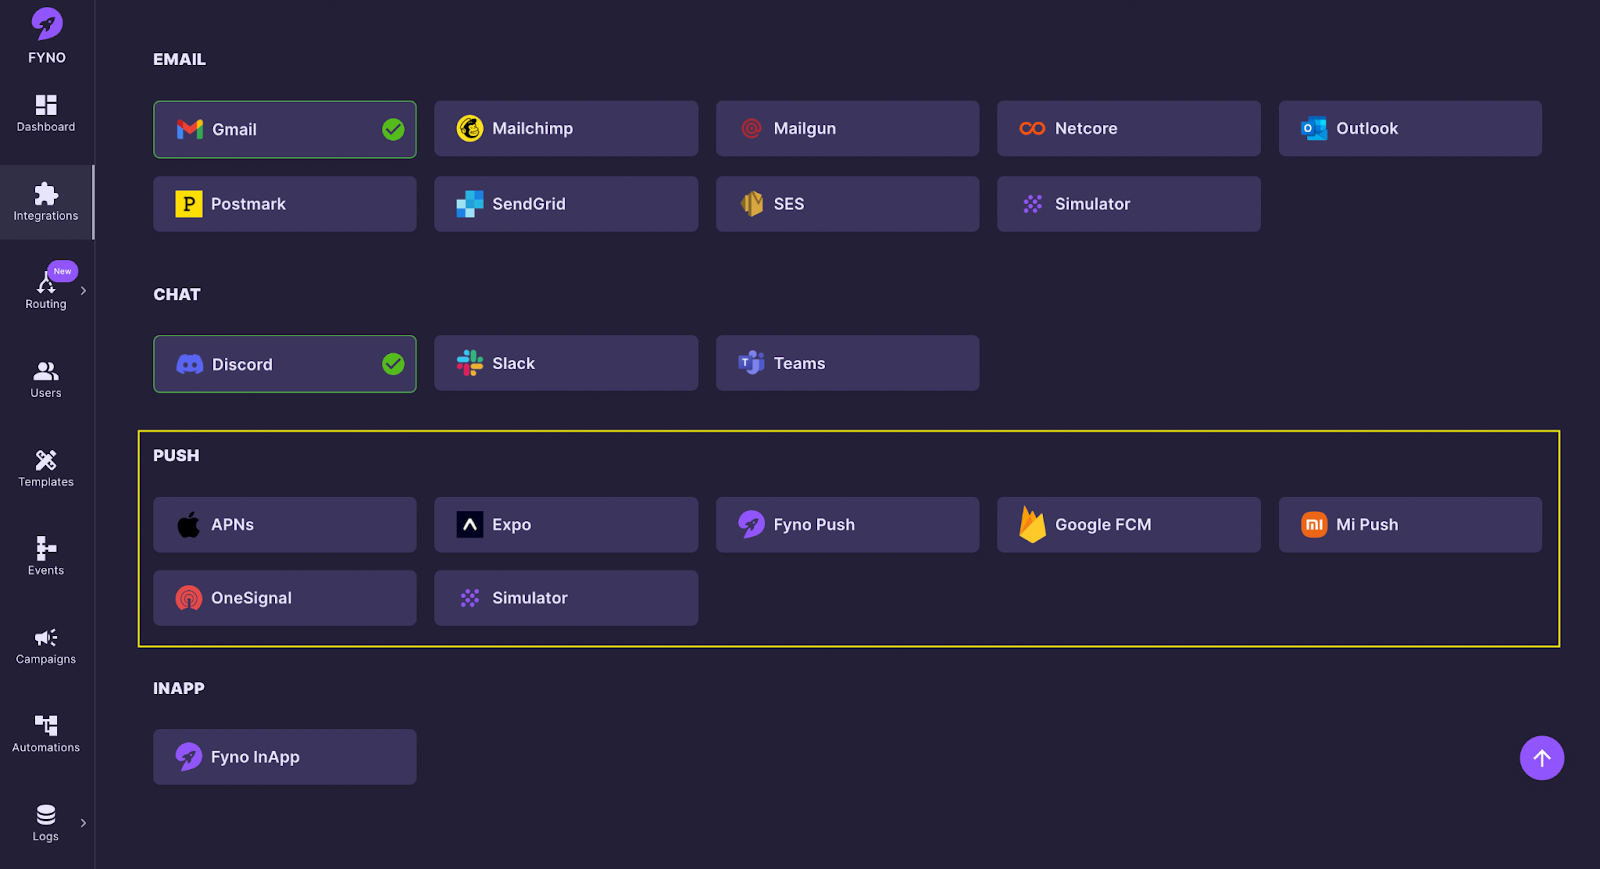
Task: Open Automations from the sidebar
Action: pos(46,733)
